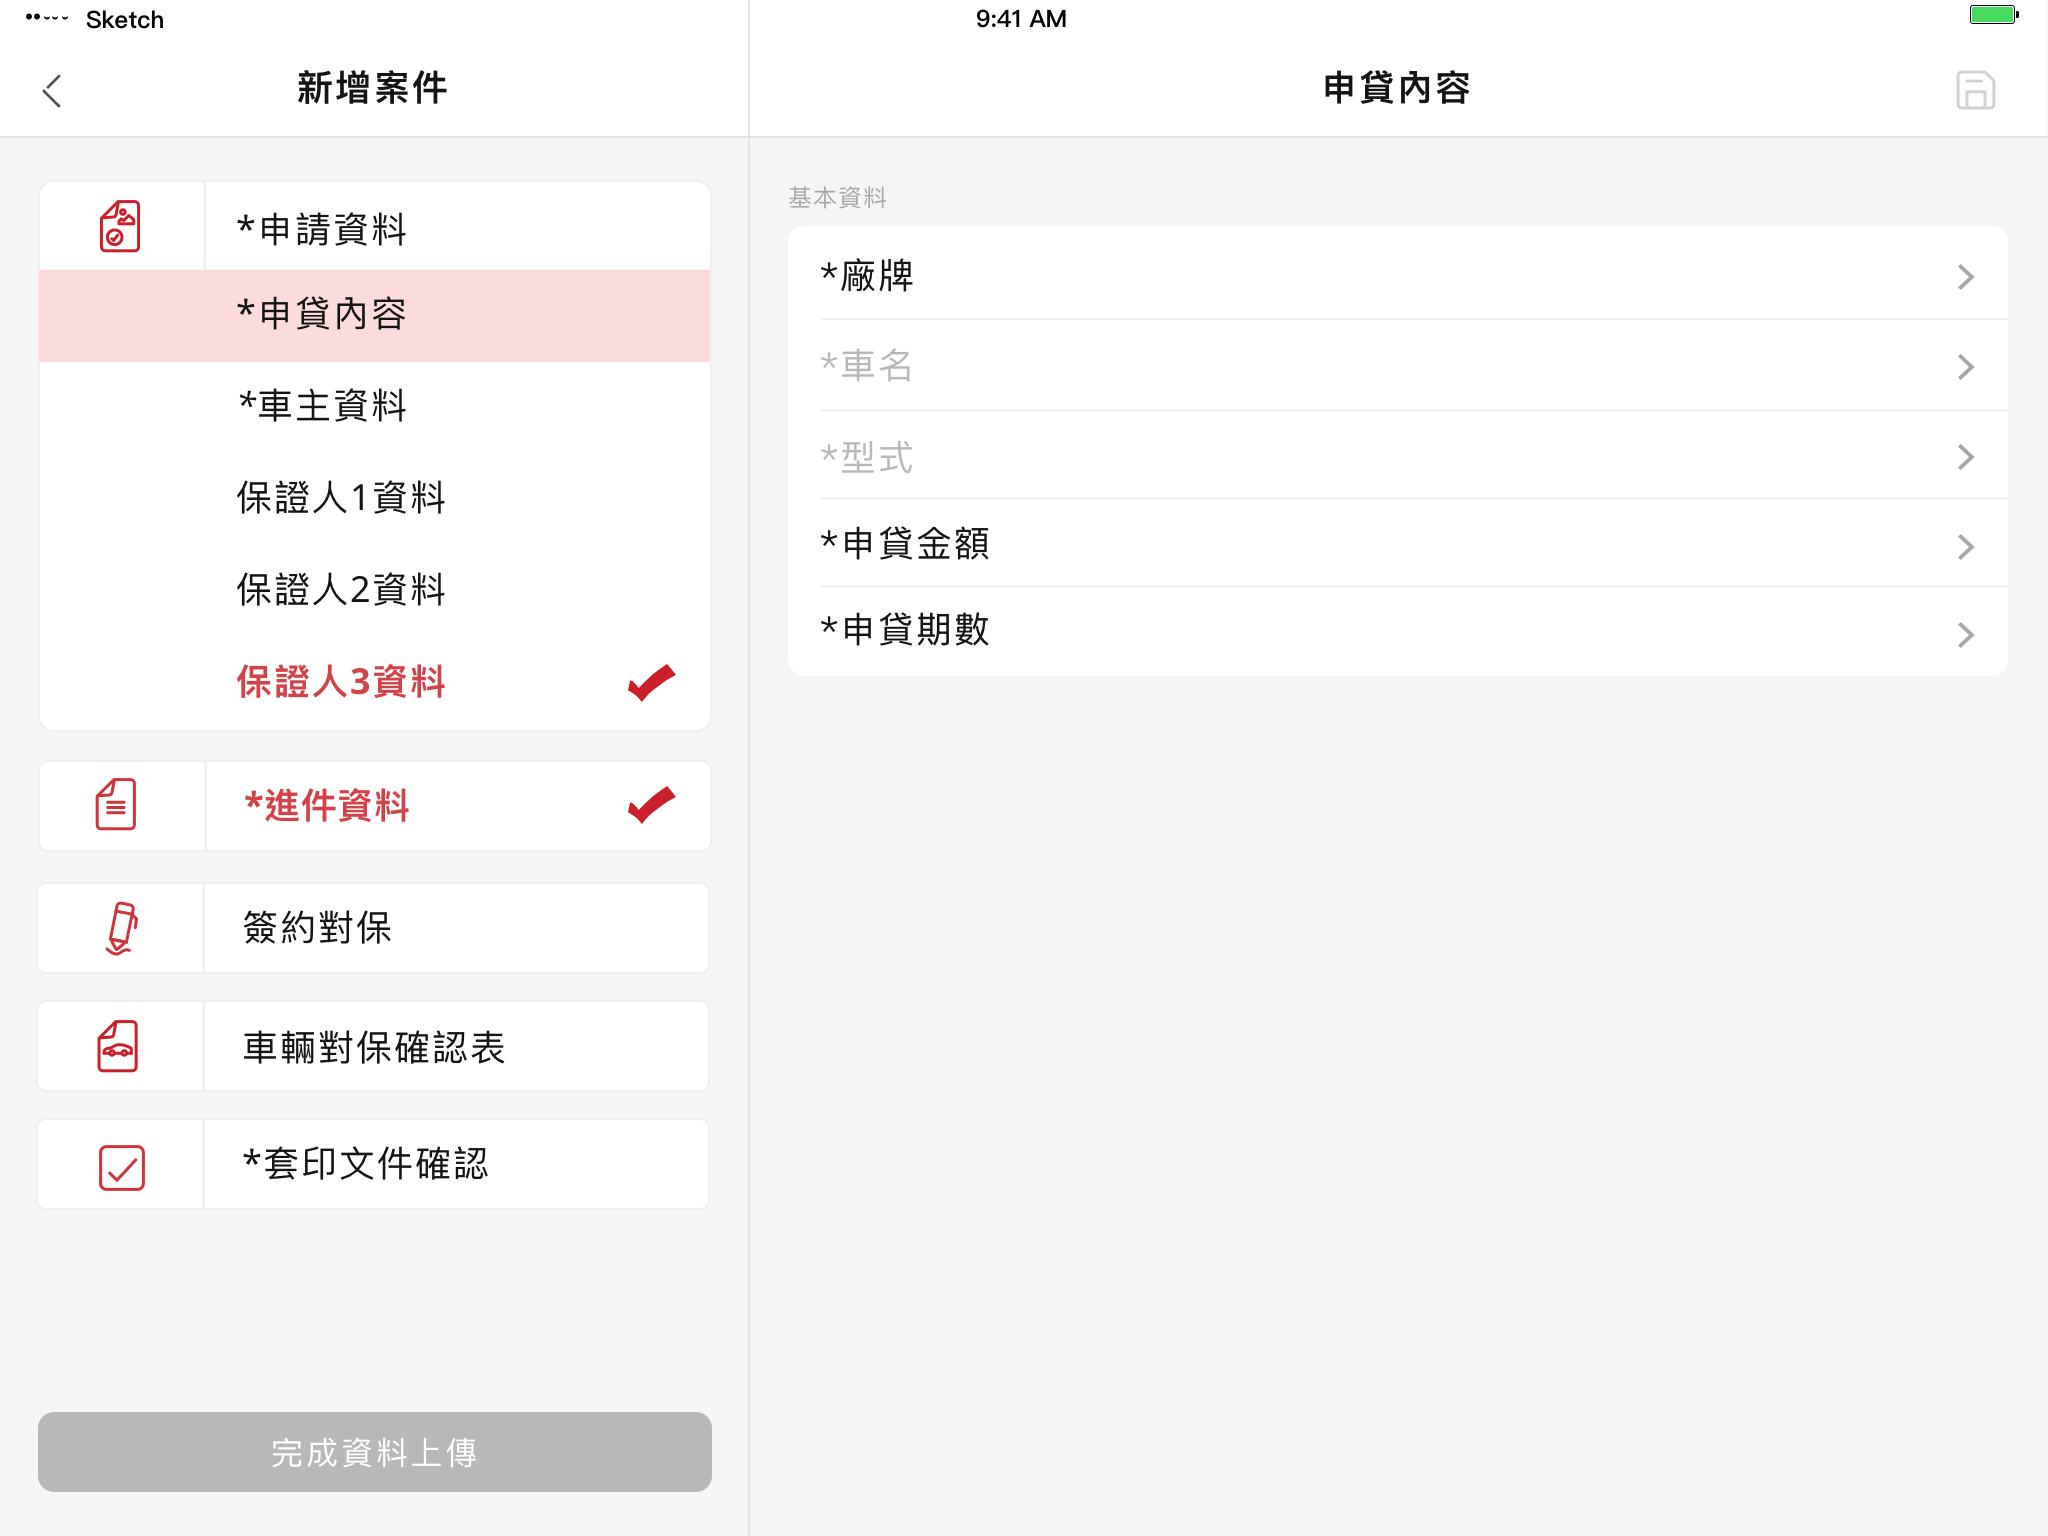Select the *型式 field label
The height and width of the screenshot is (1536, 2048).
click(867, 457)
